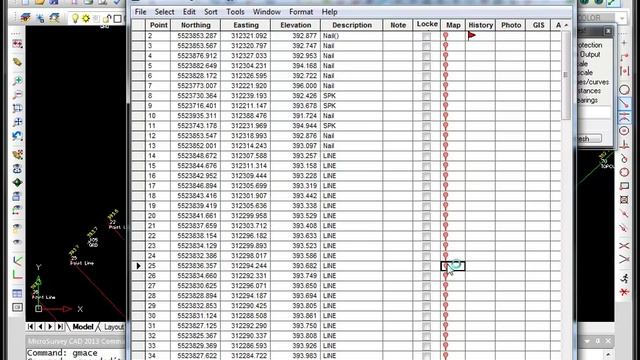Open the Sort menu
640x360 pixels.
click(x=211, y=12)
